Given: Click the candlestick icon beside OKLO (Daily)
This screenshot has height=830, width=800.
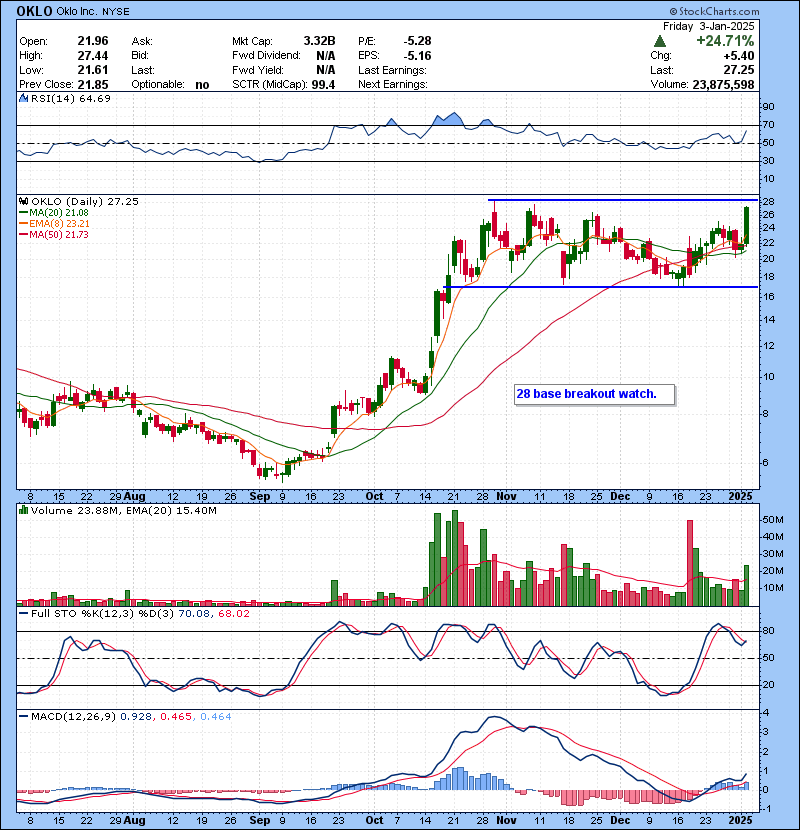Looking at the screenshot, I should pyautogui.click(x=23, y=201).
